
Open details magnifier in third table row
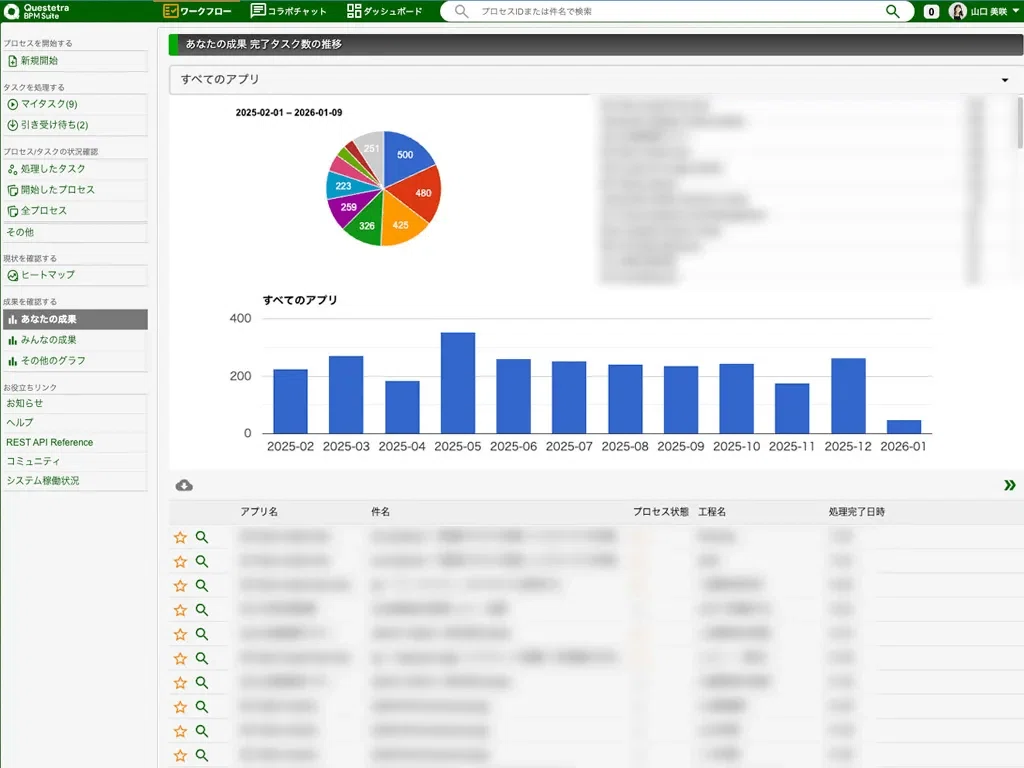202,585
